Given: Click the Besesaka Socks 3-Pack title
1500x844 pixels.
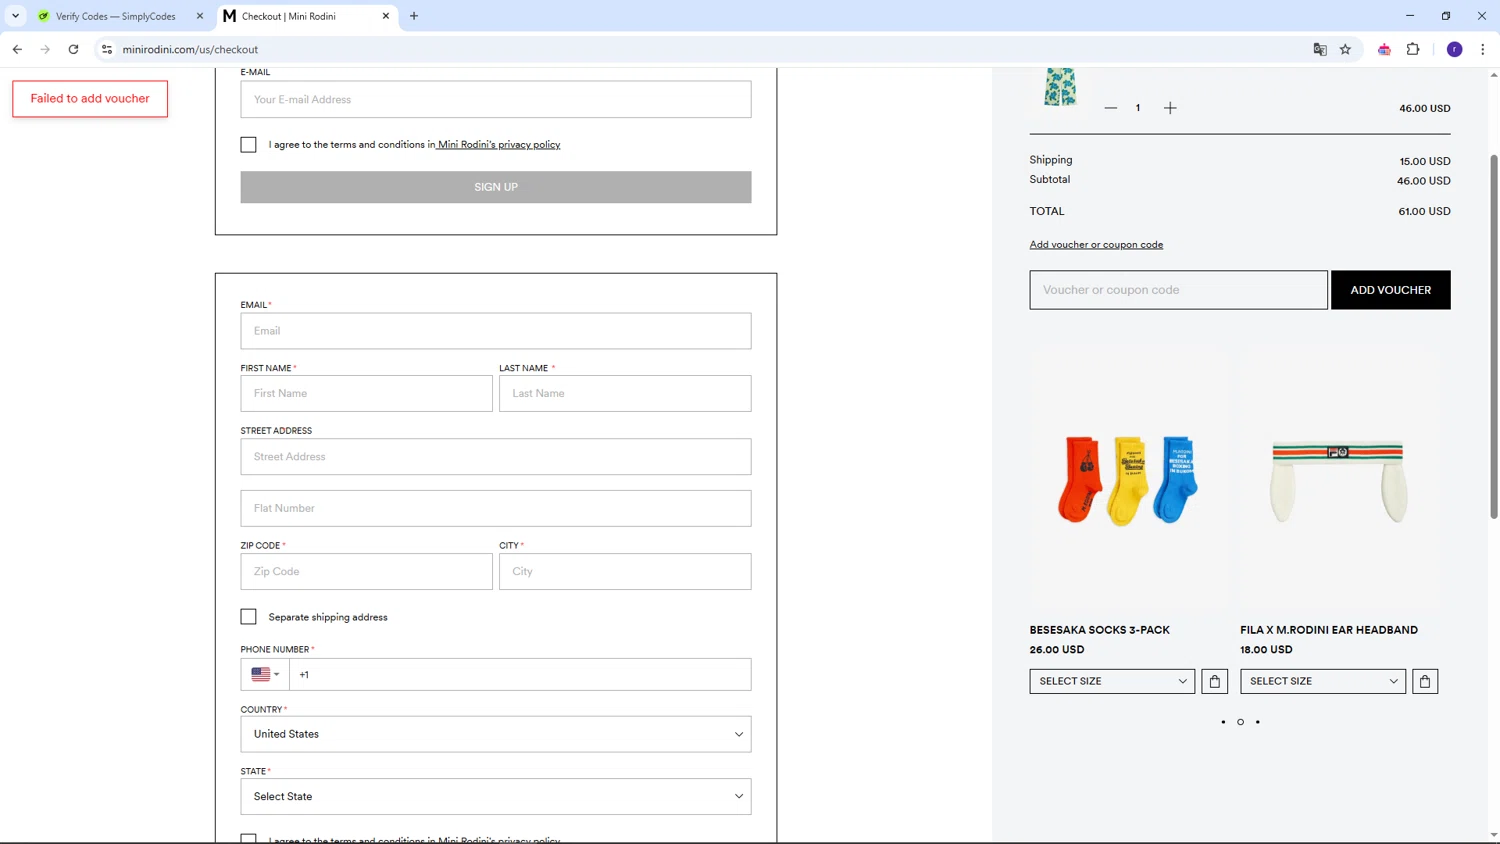Looking at the screenshot, I should 1099,630.
